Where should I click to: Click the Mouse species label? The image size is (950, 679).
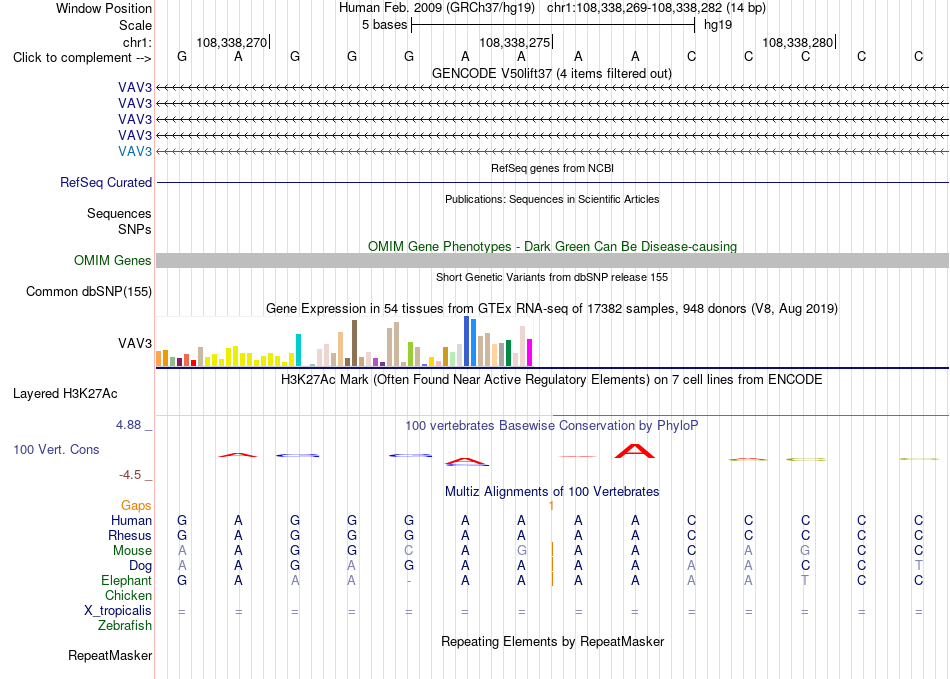132,551
